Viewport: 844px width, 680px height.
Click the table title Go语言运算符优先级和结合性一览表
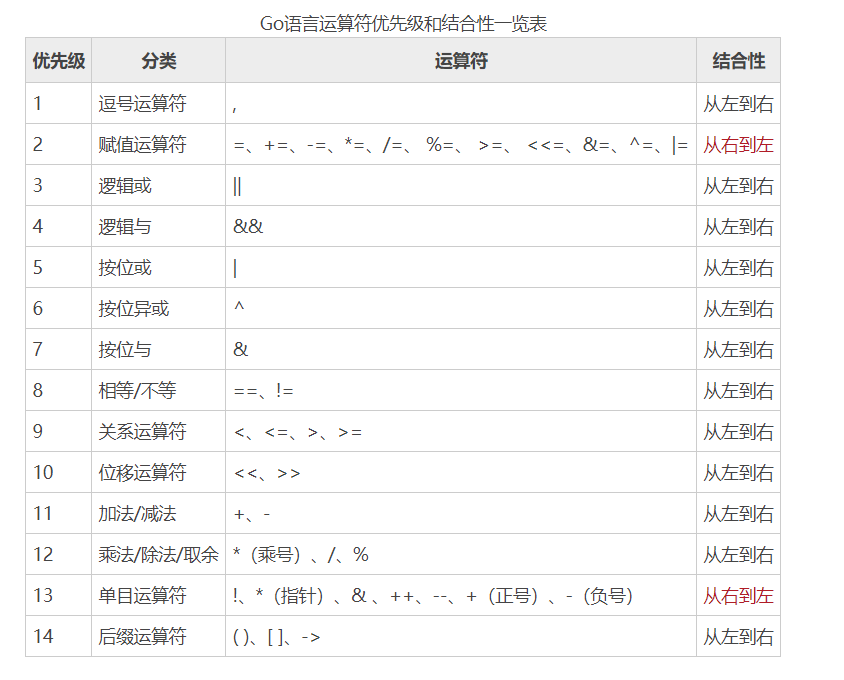[403, 24]
